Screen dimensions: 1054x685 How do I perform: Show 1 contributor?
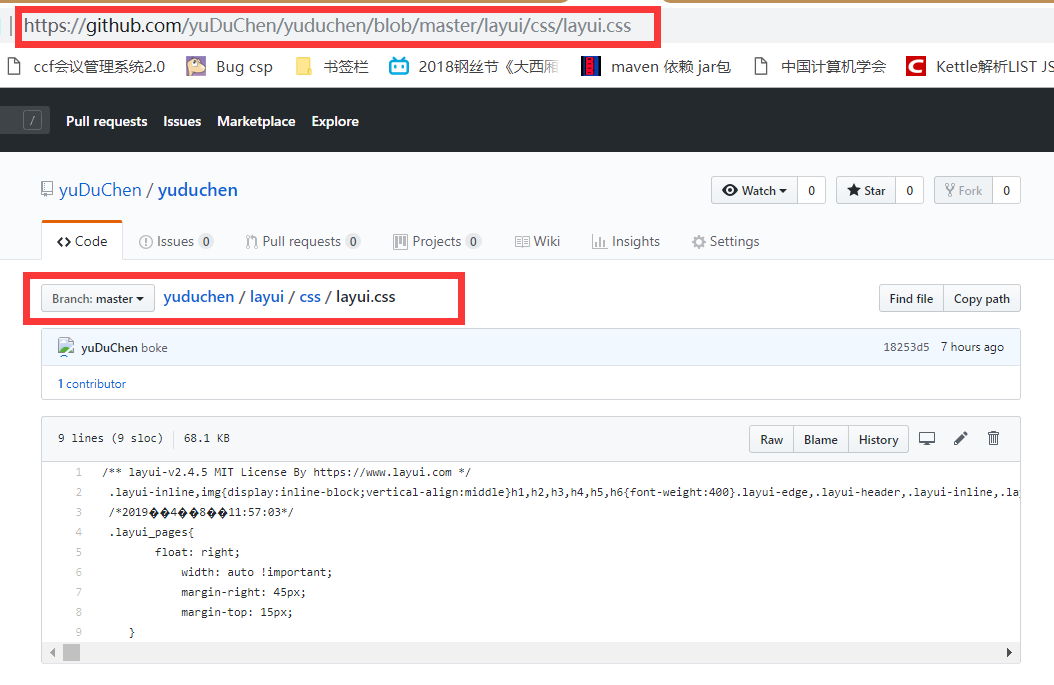[92, 384]
